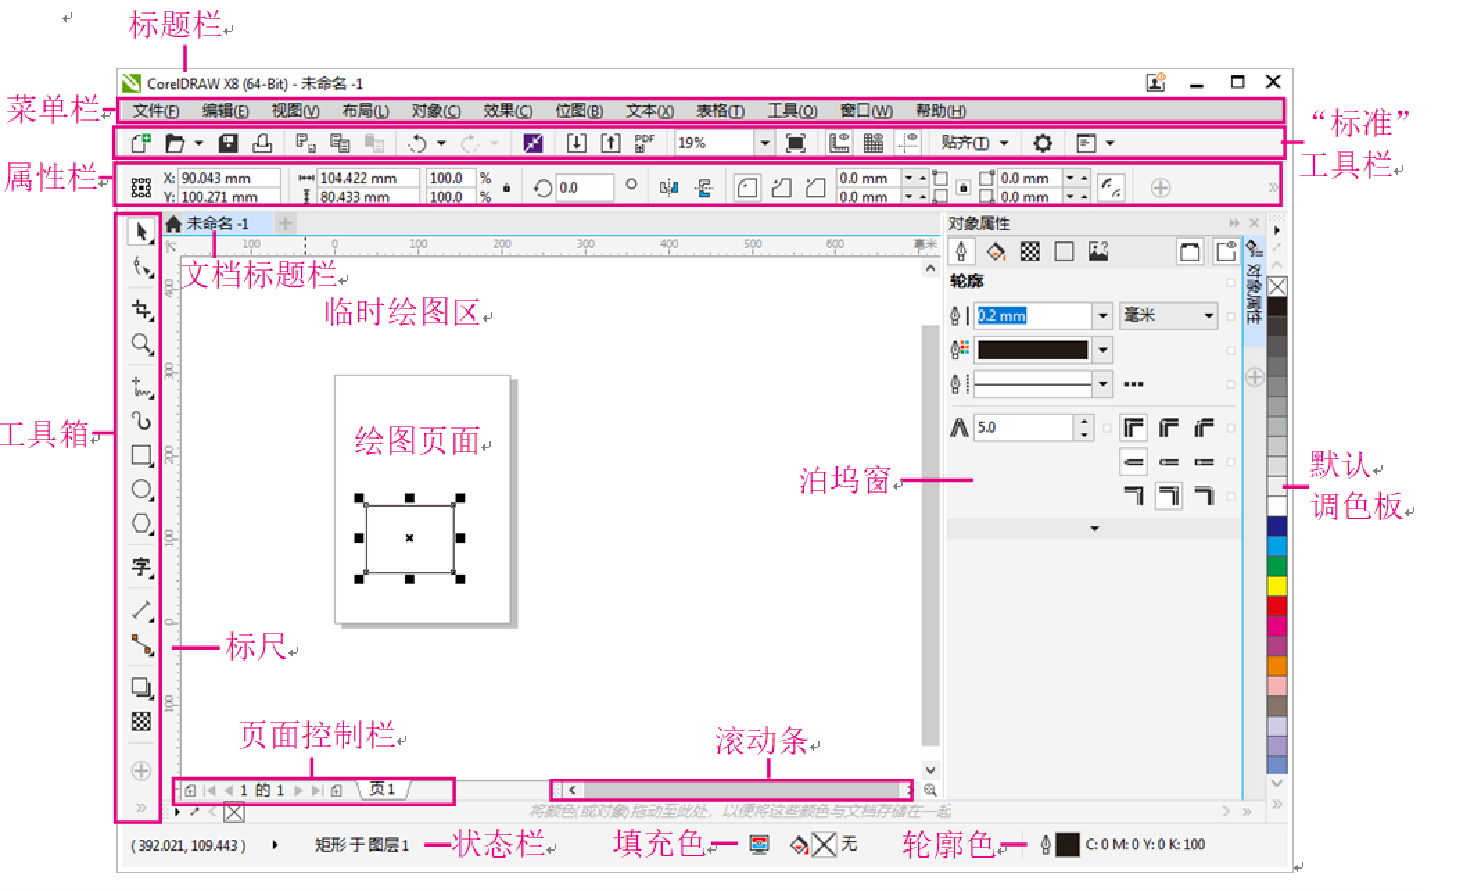Image resolution: width=1457 pixels, height=891 pixels.
Task: Select the Pick tool in the toolbox
Action: (x=141, y=232)
